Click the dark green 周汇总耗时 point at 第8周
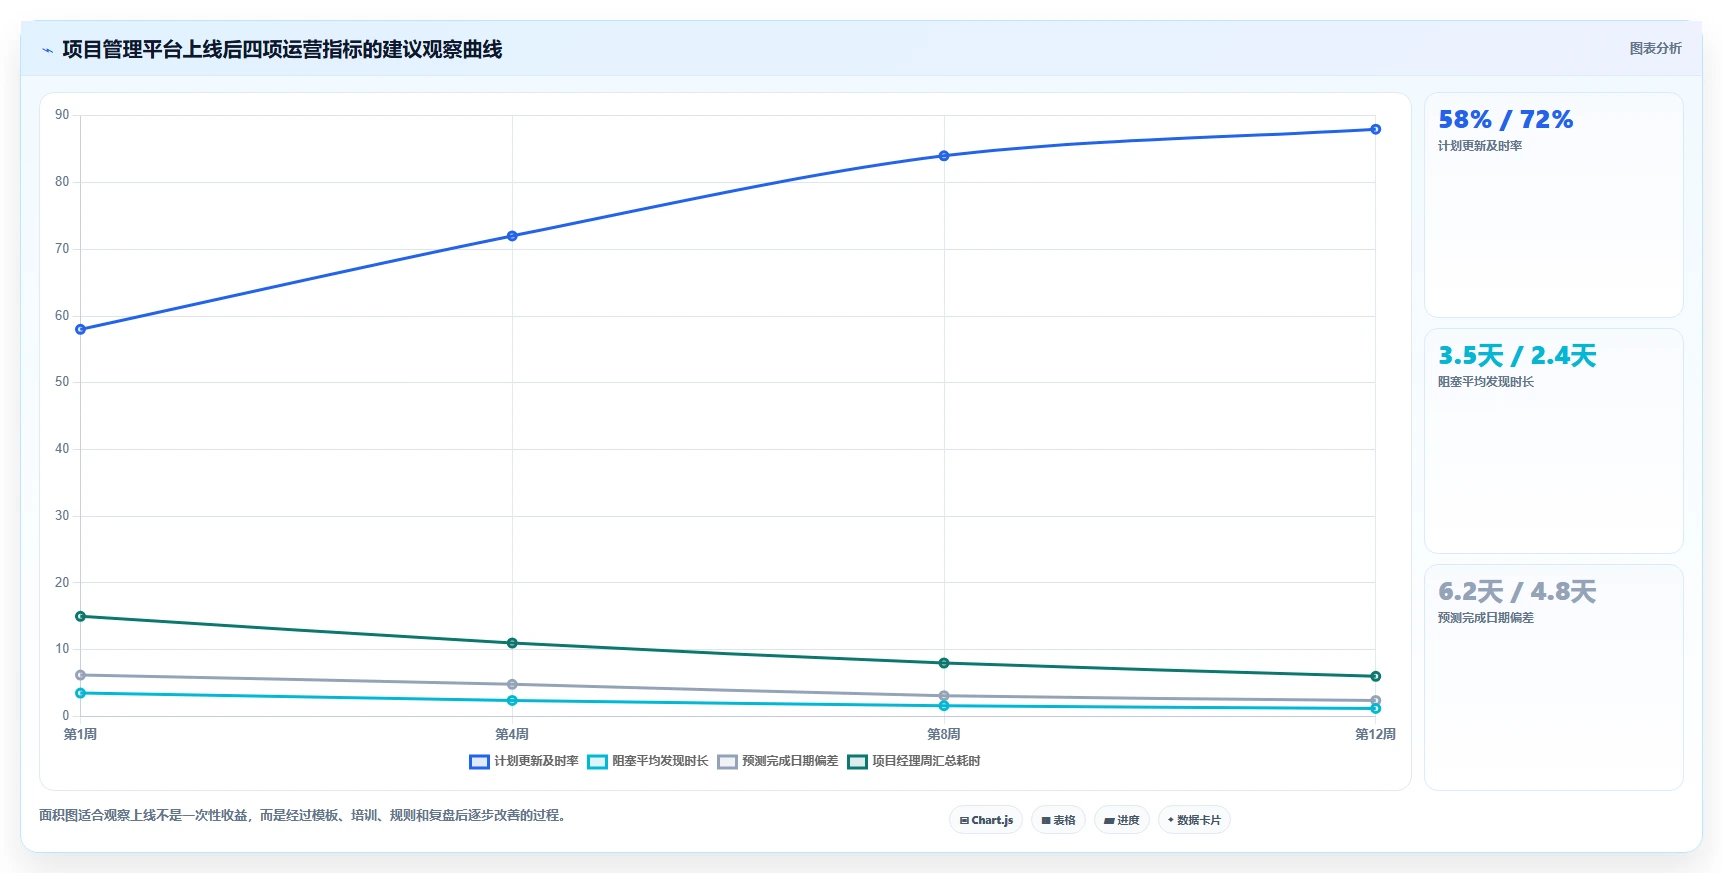1723x873 pixels. point(944,663)
